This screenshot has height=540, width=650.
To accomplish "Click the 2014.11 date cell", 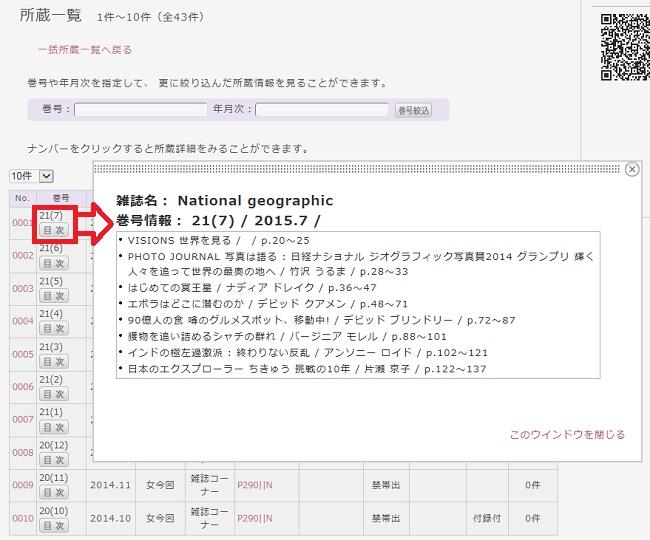I will 110,485.
